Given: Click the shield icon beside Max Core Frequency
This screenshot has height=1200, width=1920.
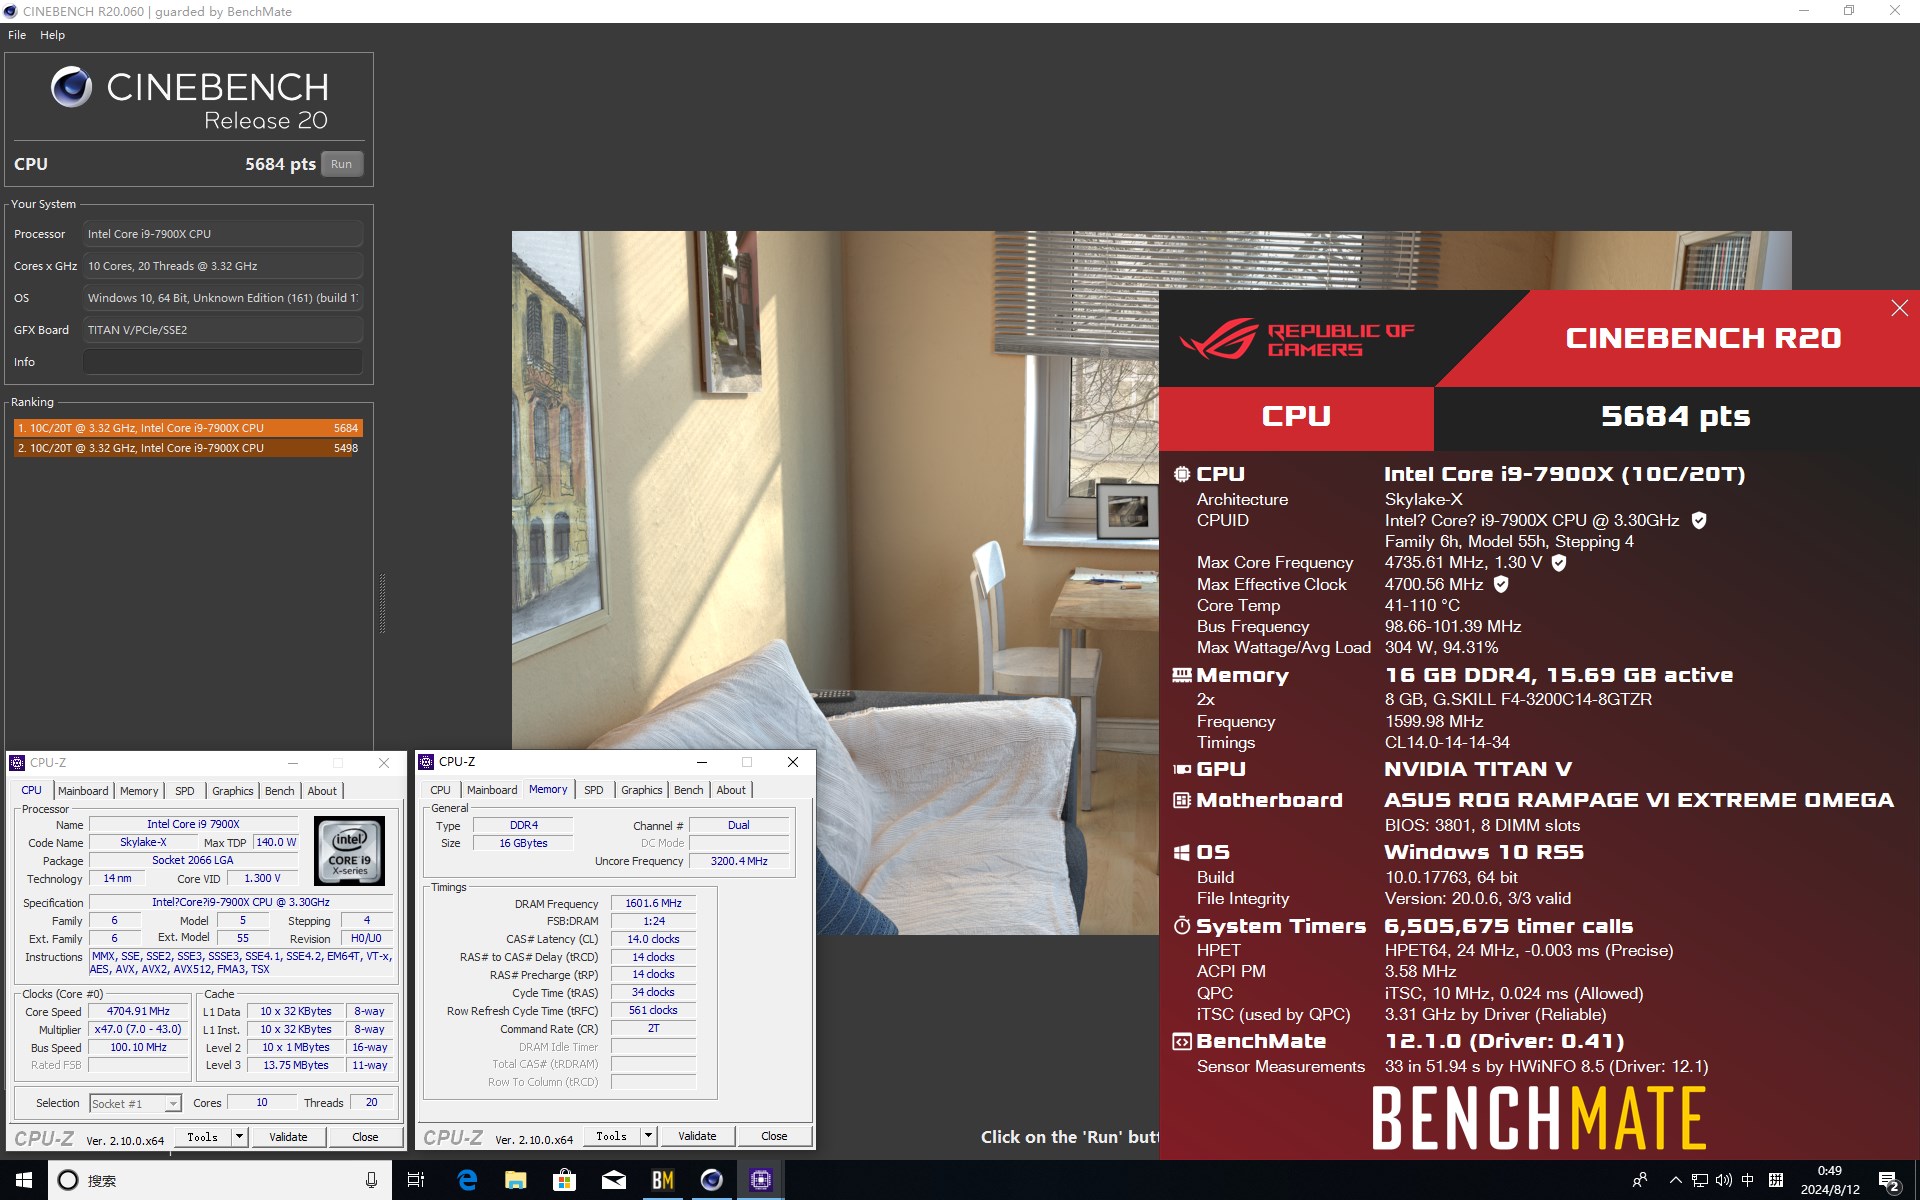Looking at the screenshot, I should [1558, 563].
